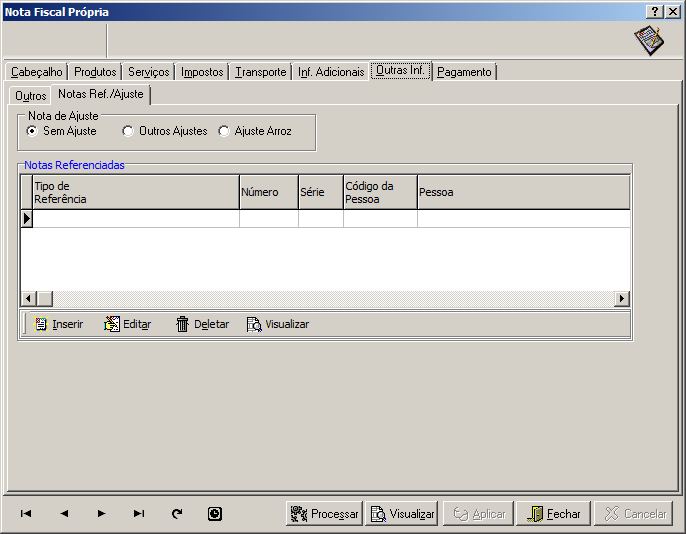
Task: Click the notepad icon in top-right corner
Action: click(648, 41)
